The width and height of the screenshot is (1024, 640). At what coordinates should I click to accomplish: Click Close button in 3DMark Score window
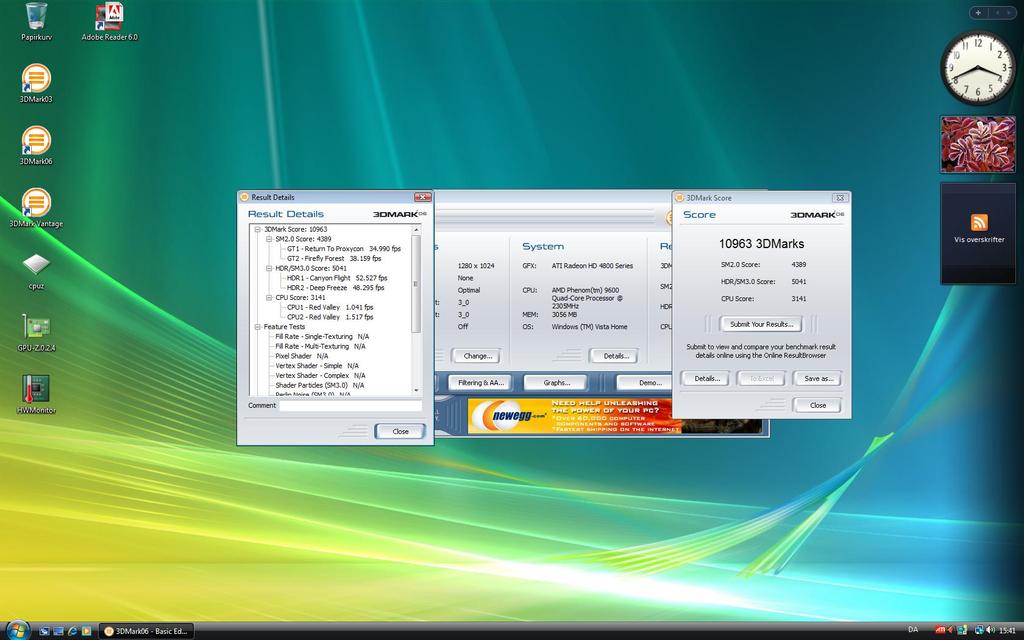click(818, 406)
